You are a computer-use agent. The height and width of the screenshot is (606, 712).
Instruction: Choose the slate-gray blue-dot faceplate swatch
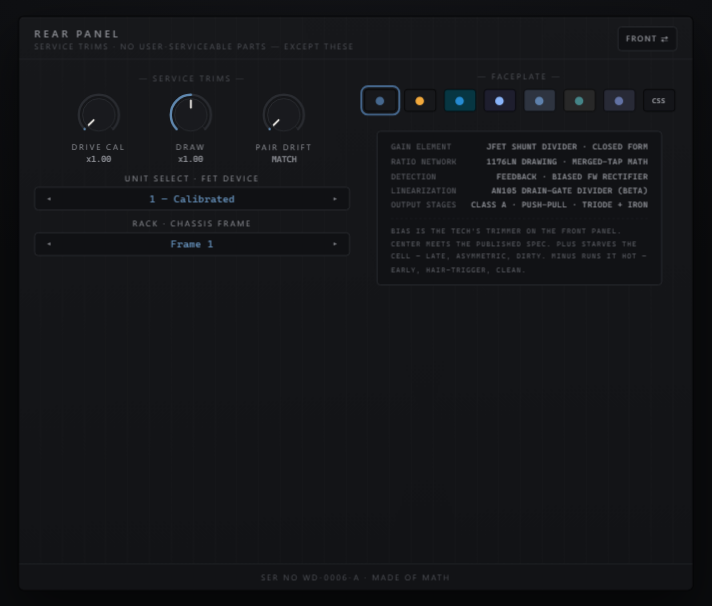pos(539,101)
